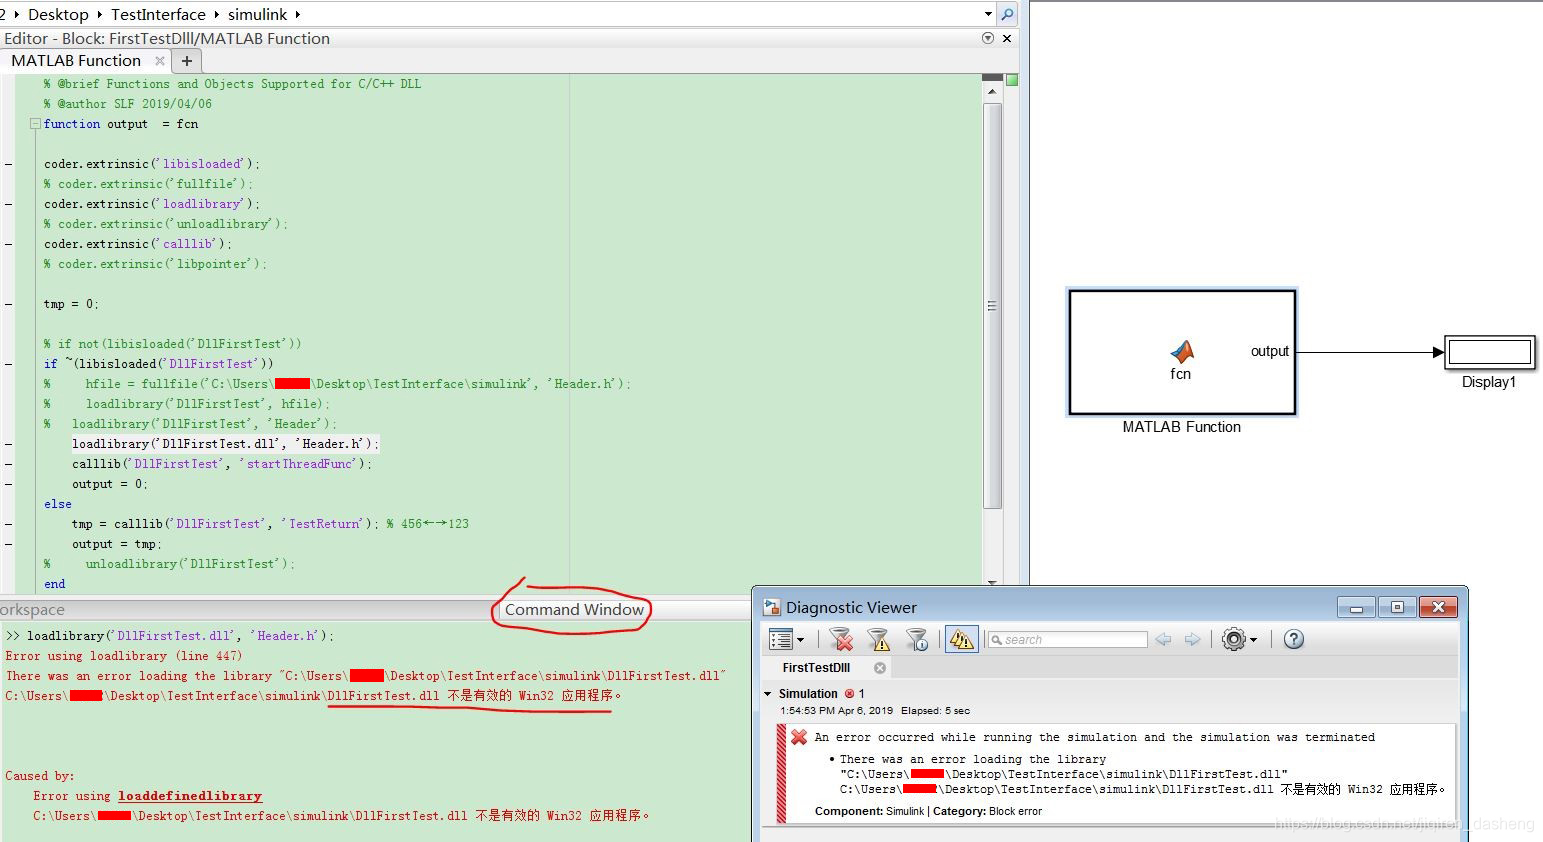Click the loadlibrary('DllFirstTest.dll', 'Header.h') code line
This screenshot has width=1543, height=842.
[225, 444]
